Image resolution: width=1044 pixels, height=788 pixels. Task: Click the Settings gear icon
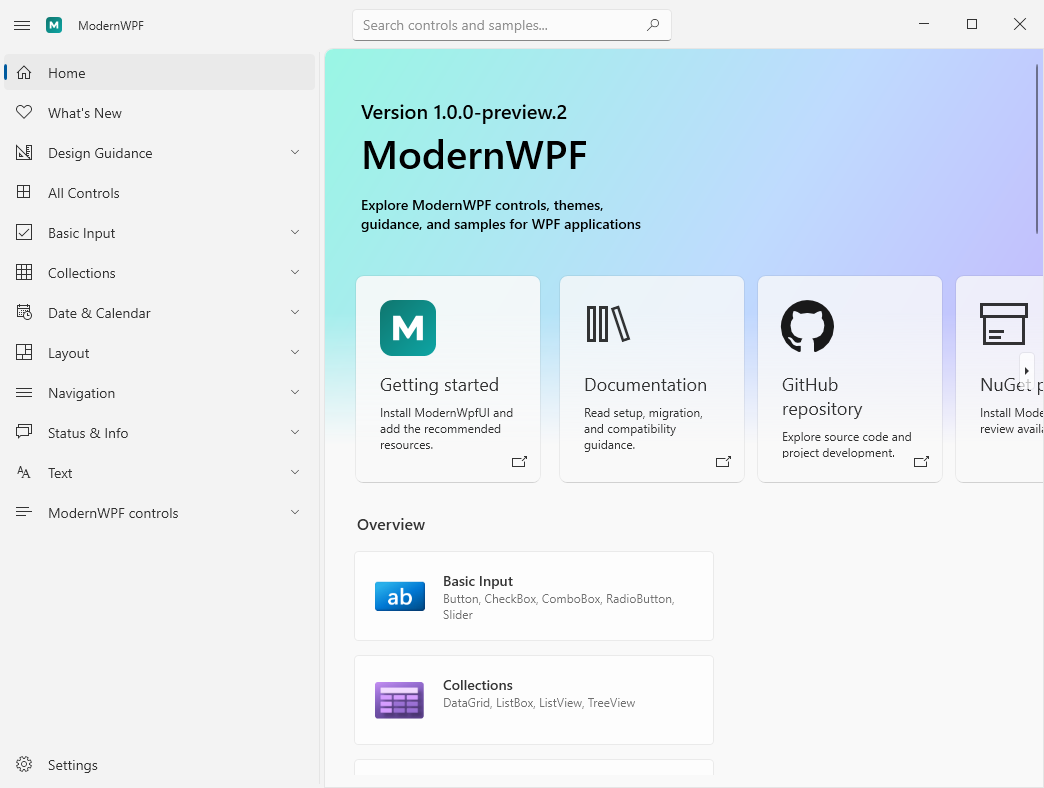coord(24,764)
